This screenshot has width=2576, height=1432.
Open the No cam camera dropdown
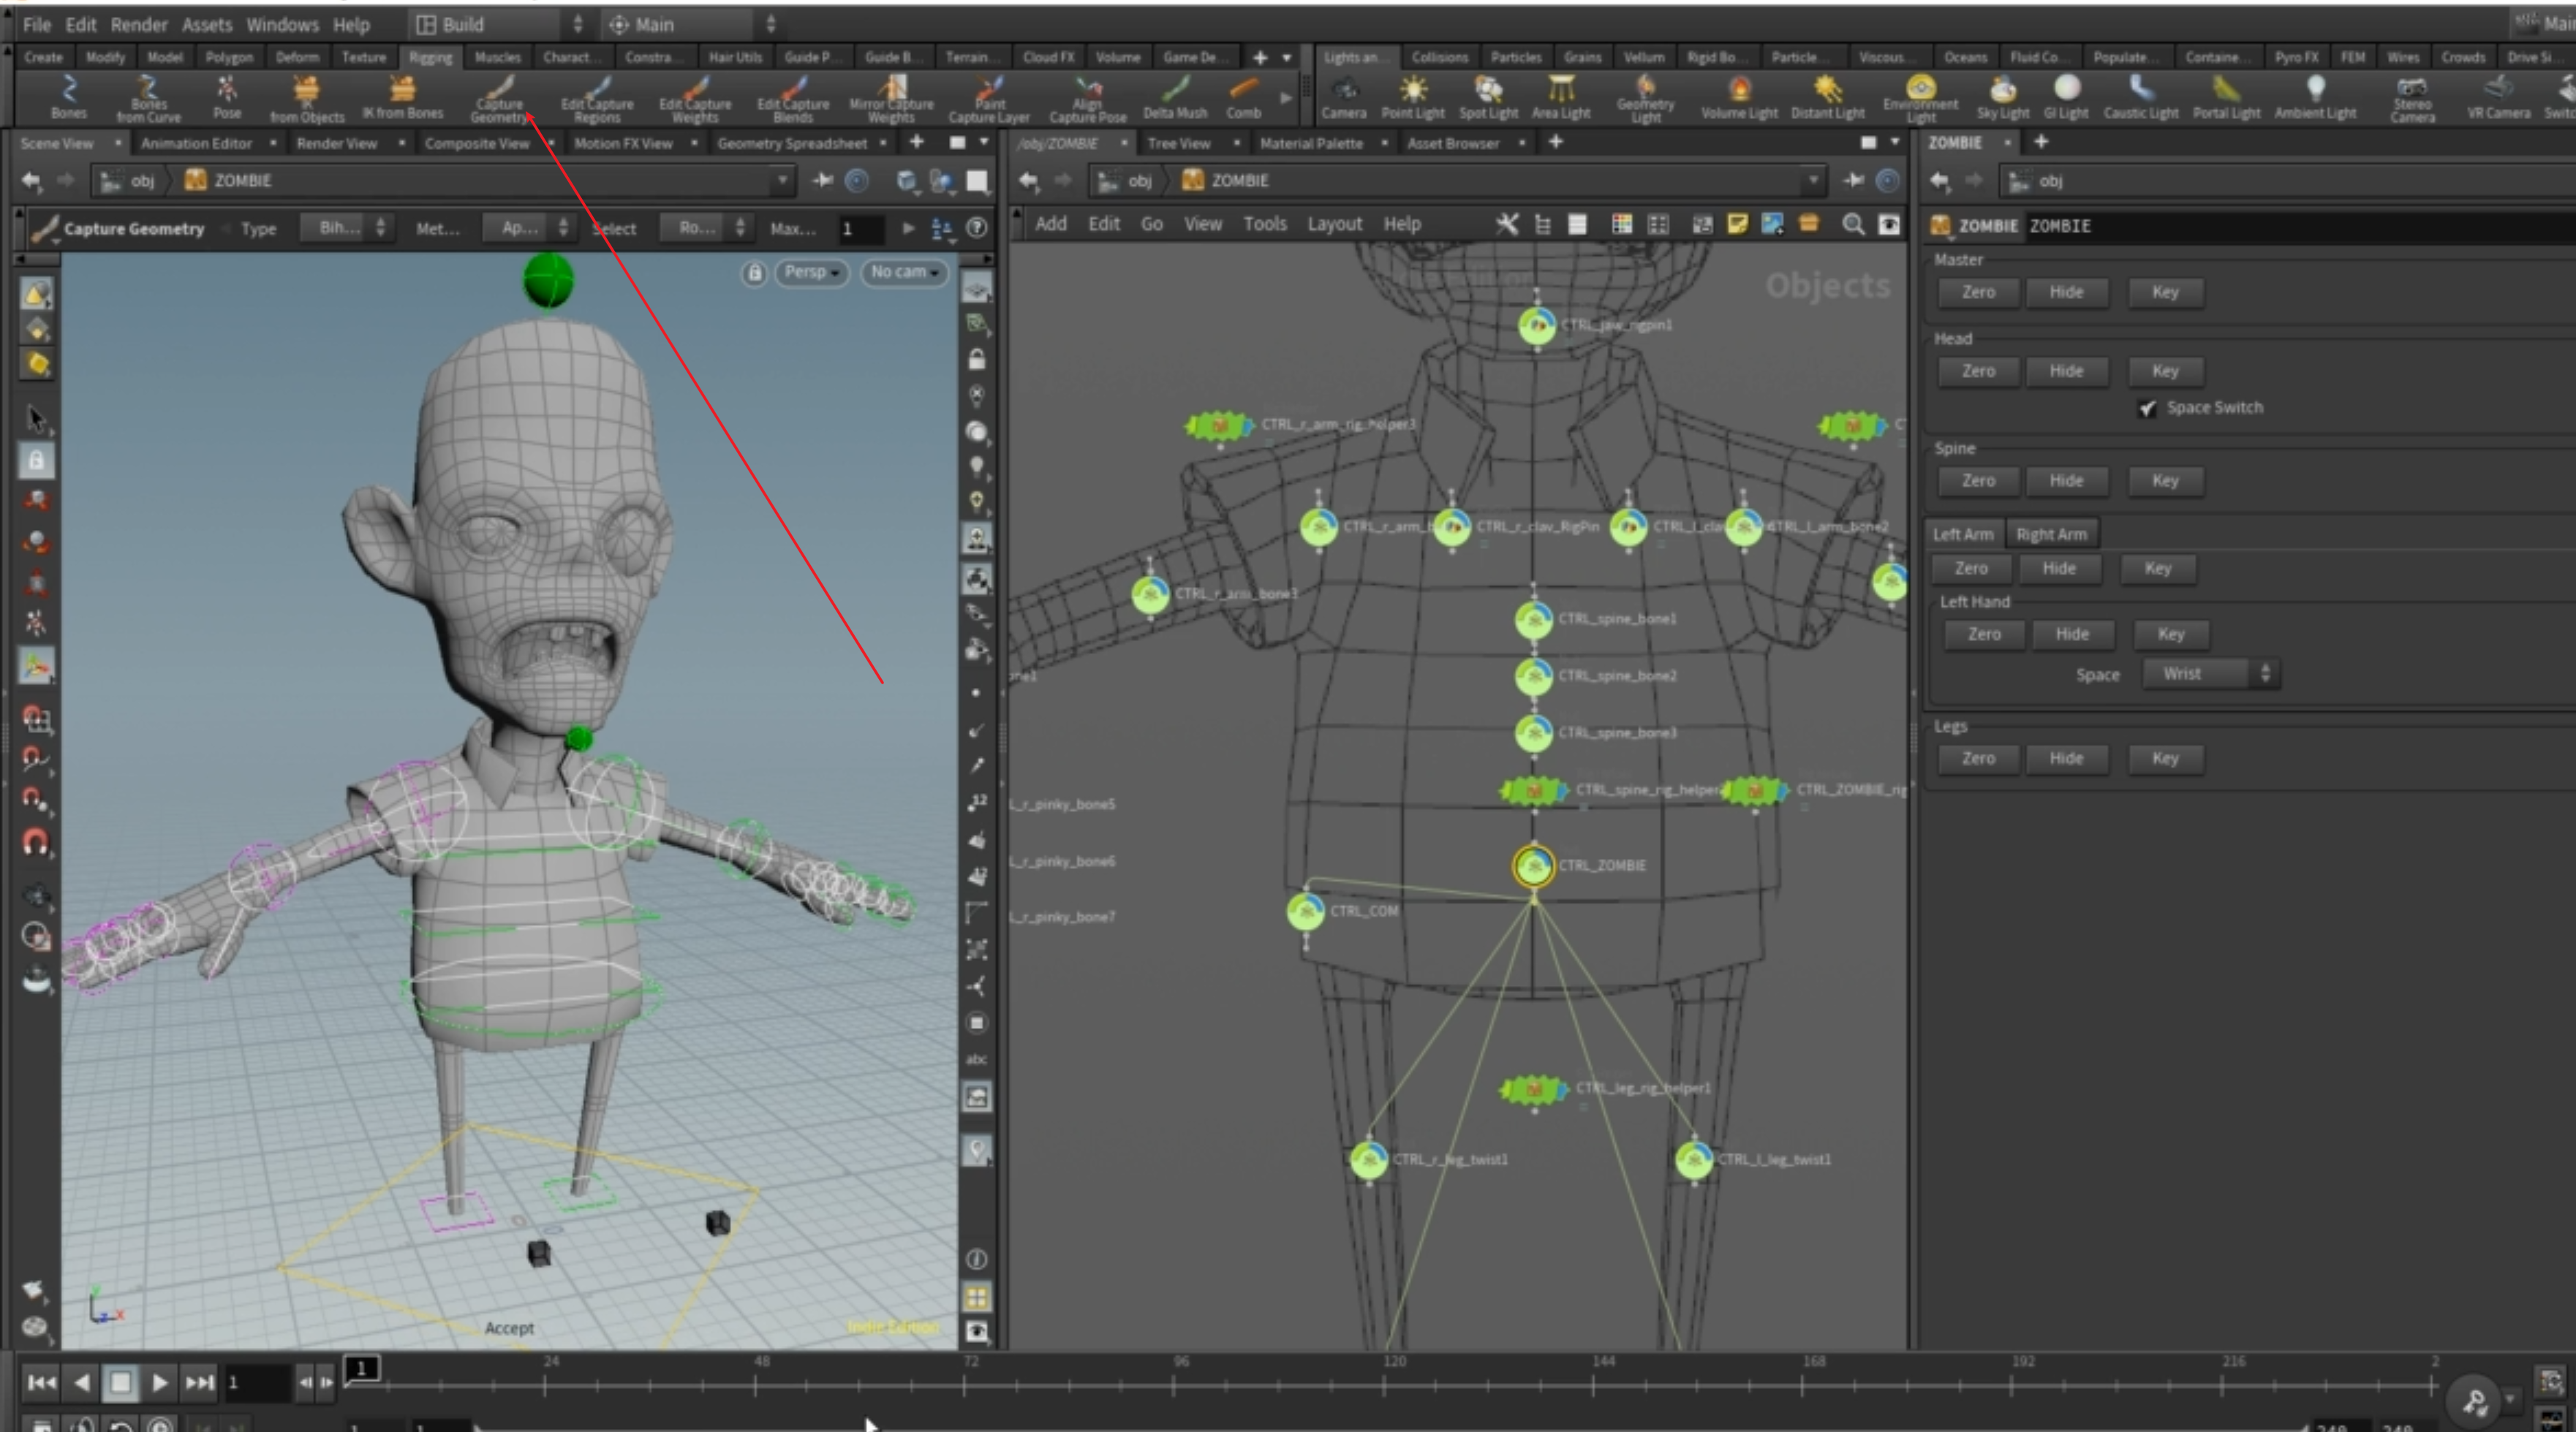click(x=903, y=272)
